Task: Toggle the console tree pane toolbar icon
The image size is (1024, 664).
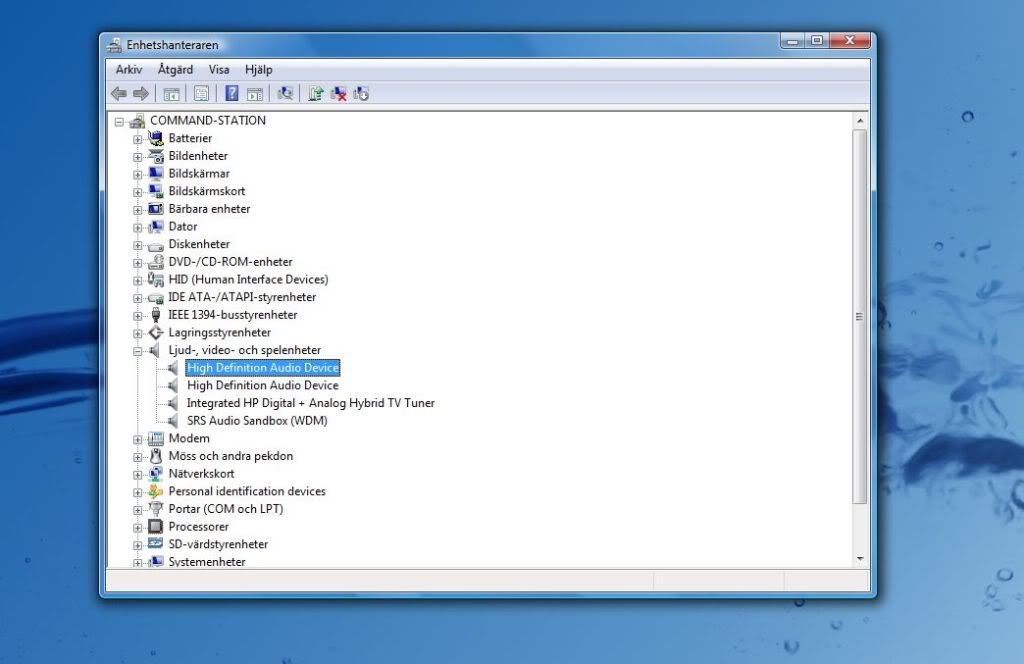Action: (x=172, y=94)
